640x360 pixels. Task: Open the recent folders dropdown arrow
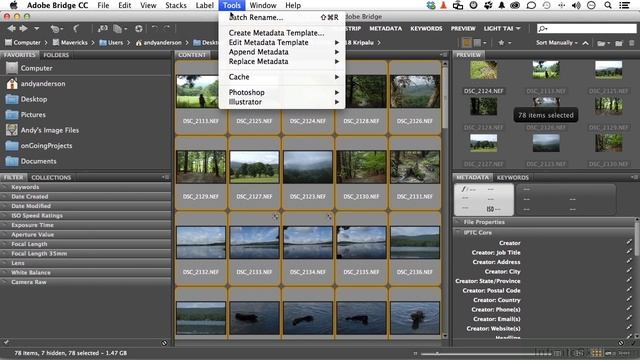[x=37, y=29]
